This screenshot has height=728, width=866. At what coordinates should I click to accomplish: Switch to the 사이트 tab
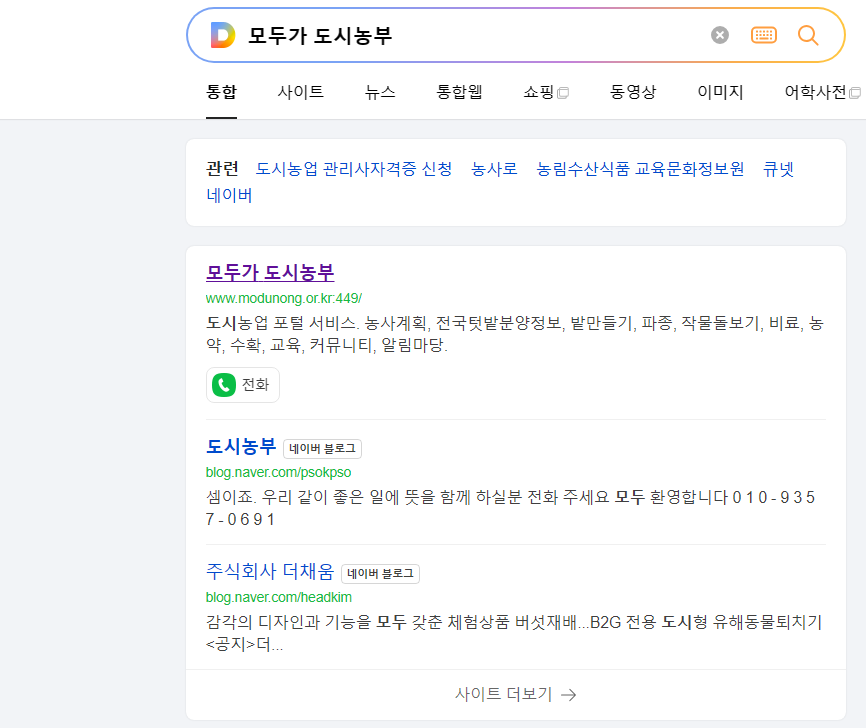(300, 92)
